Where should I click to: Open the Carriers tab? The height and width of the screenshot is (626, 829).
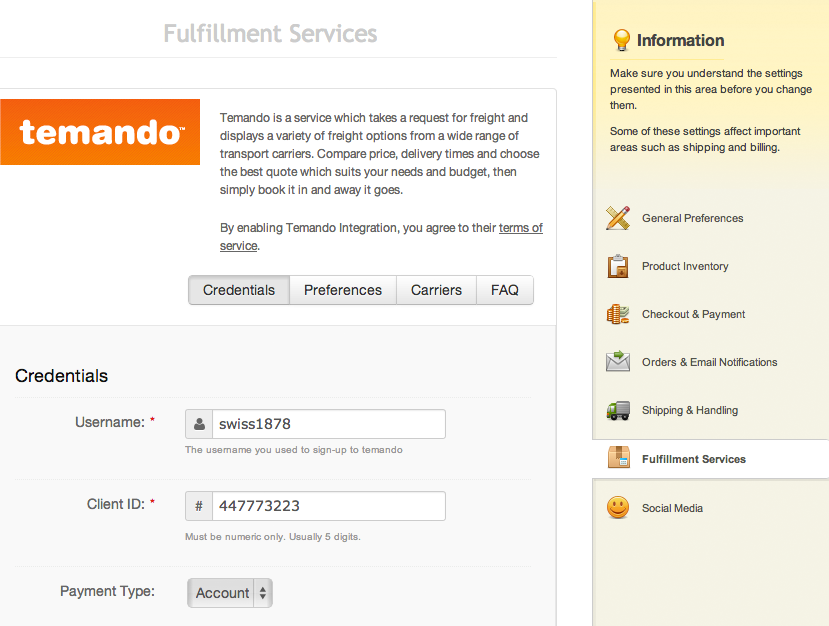tap(436, 290)
